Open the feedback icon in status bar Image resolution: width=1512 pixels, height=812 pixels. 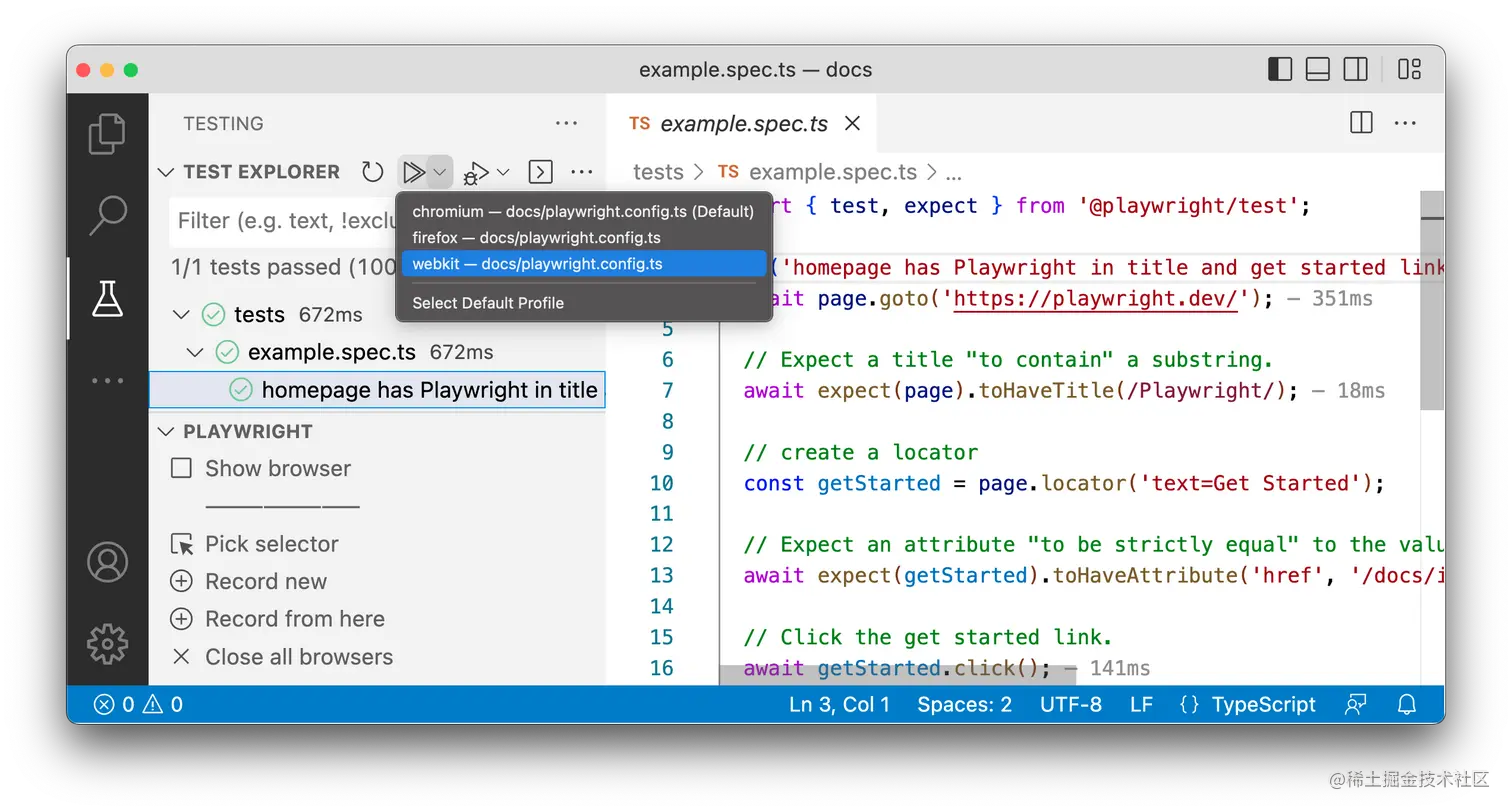(1355, 704)
